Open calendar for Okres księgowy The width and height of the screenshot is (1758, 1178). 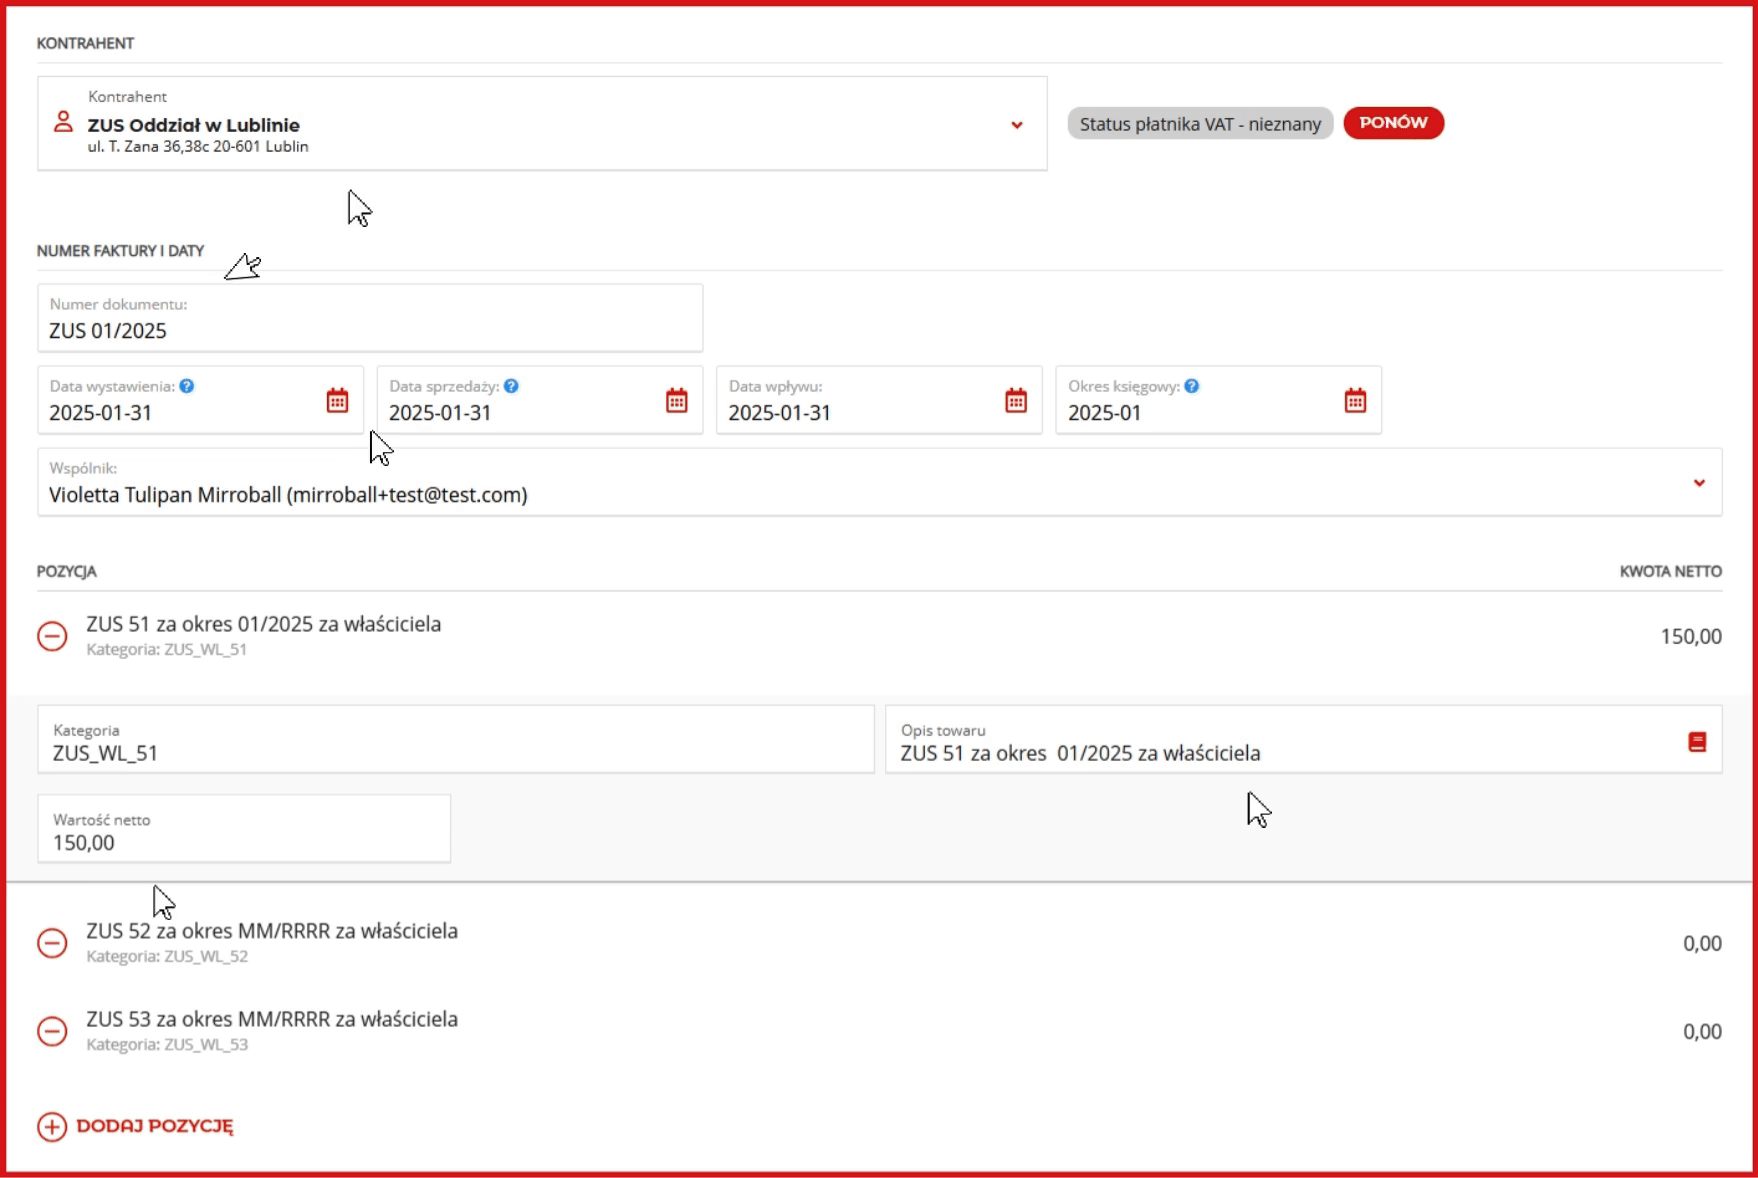(x=1355, y=401)
